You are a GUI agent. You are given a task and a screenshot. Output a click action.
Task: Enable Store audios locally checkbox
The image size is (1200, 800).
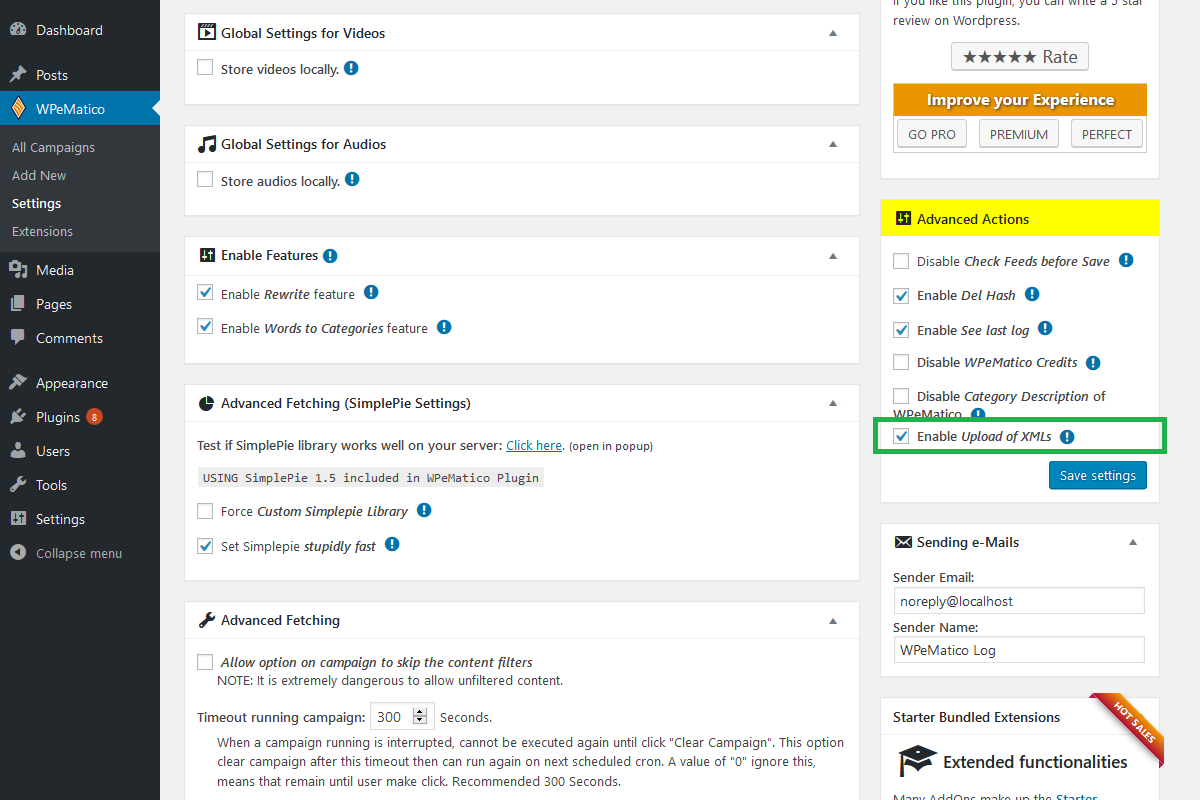pos(205,179)
